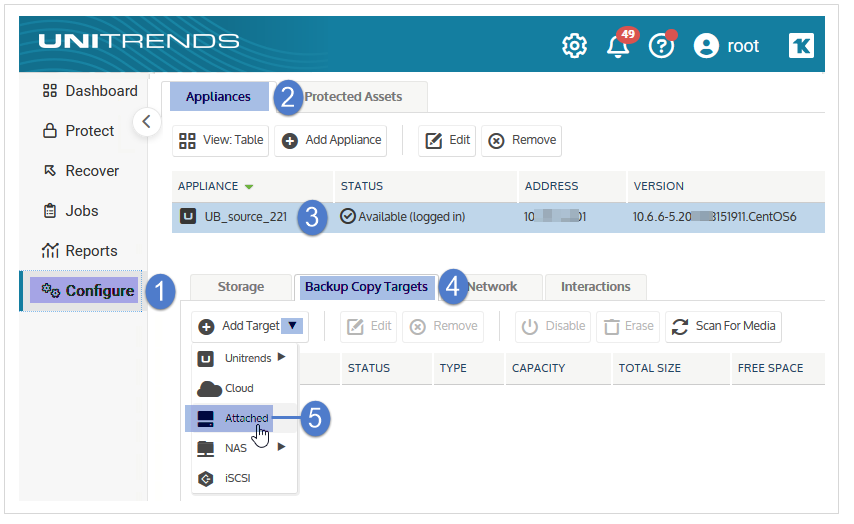Viewport: 854px width, 524px height.
Task: Click the appliance STATUS column header
Action: click(425, 186)
